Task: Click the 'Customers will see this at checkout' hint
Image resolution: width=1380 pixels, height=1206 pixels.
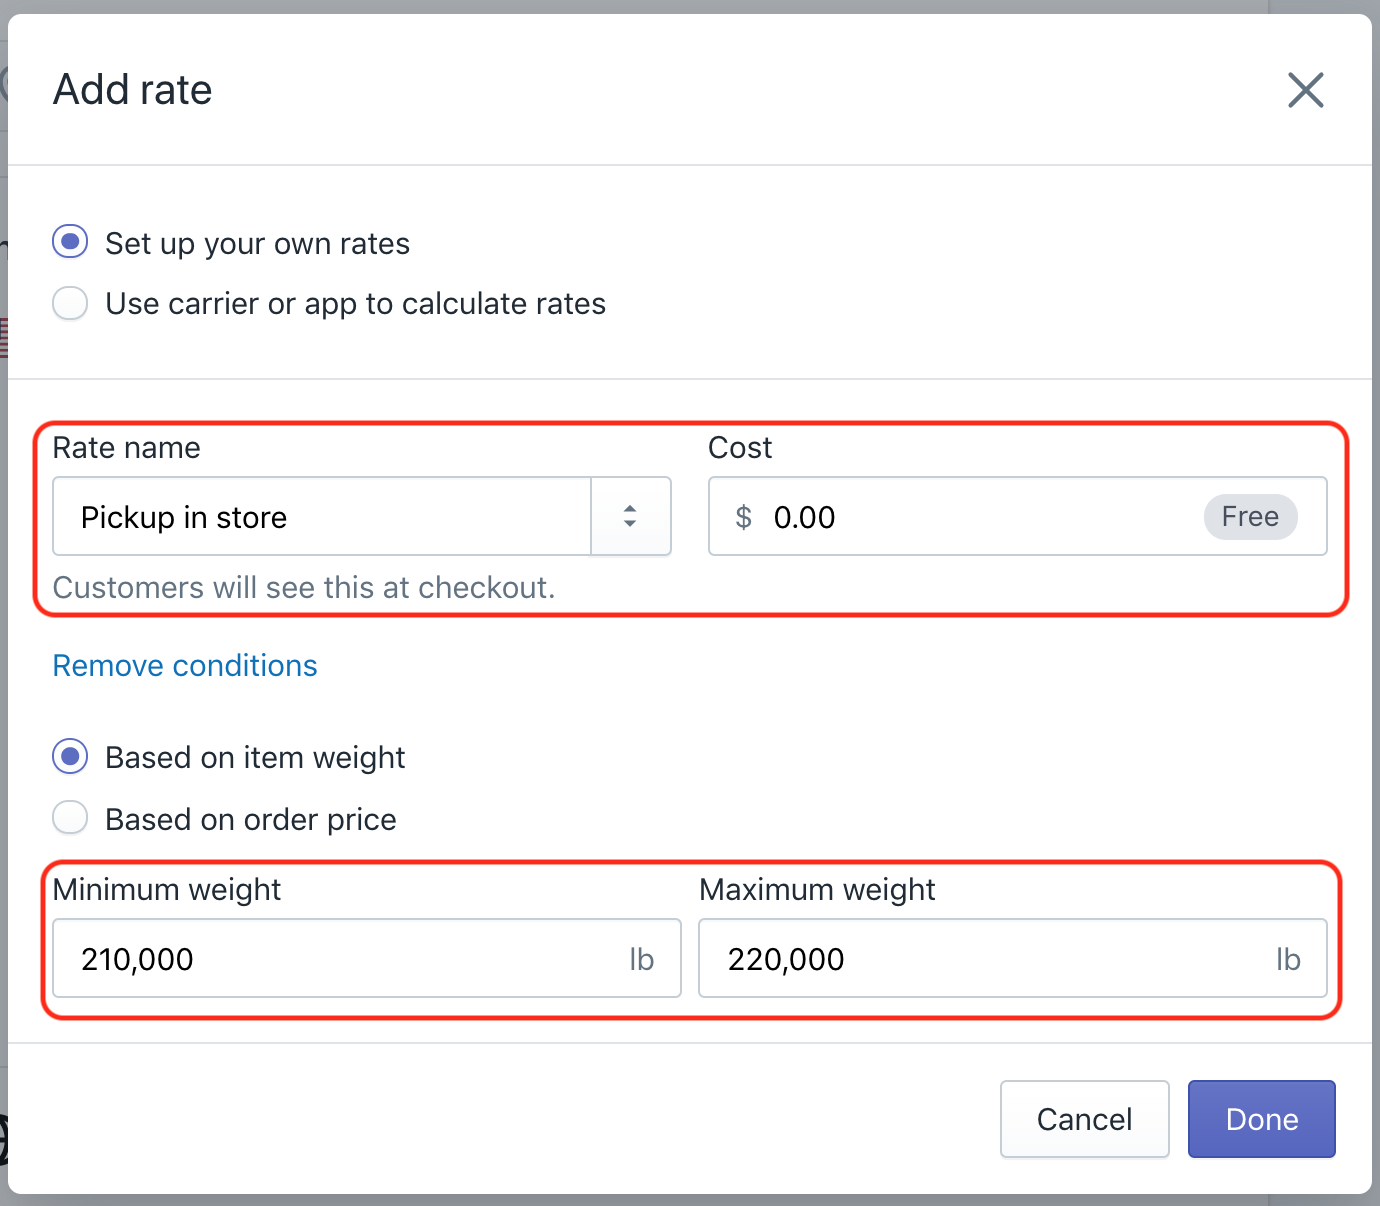Action: (303, 587)
